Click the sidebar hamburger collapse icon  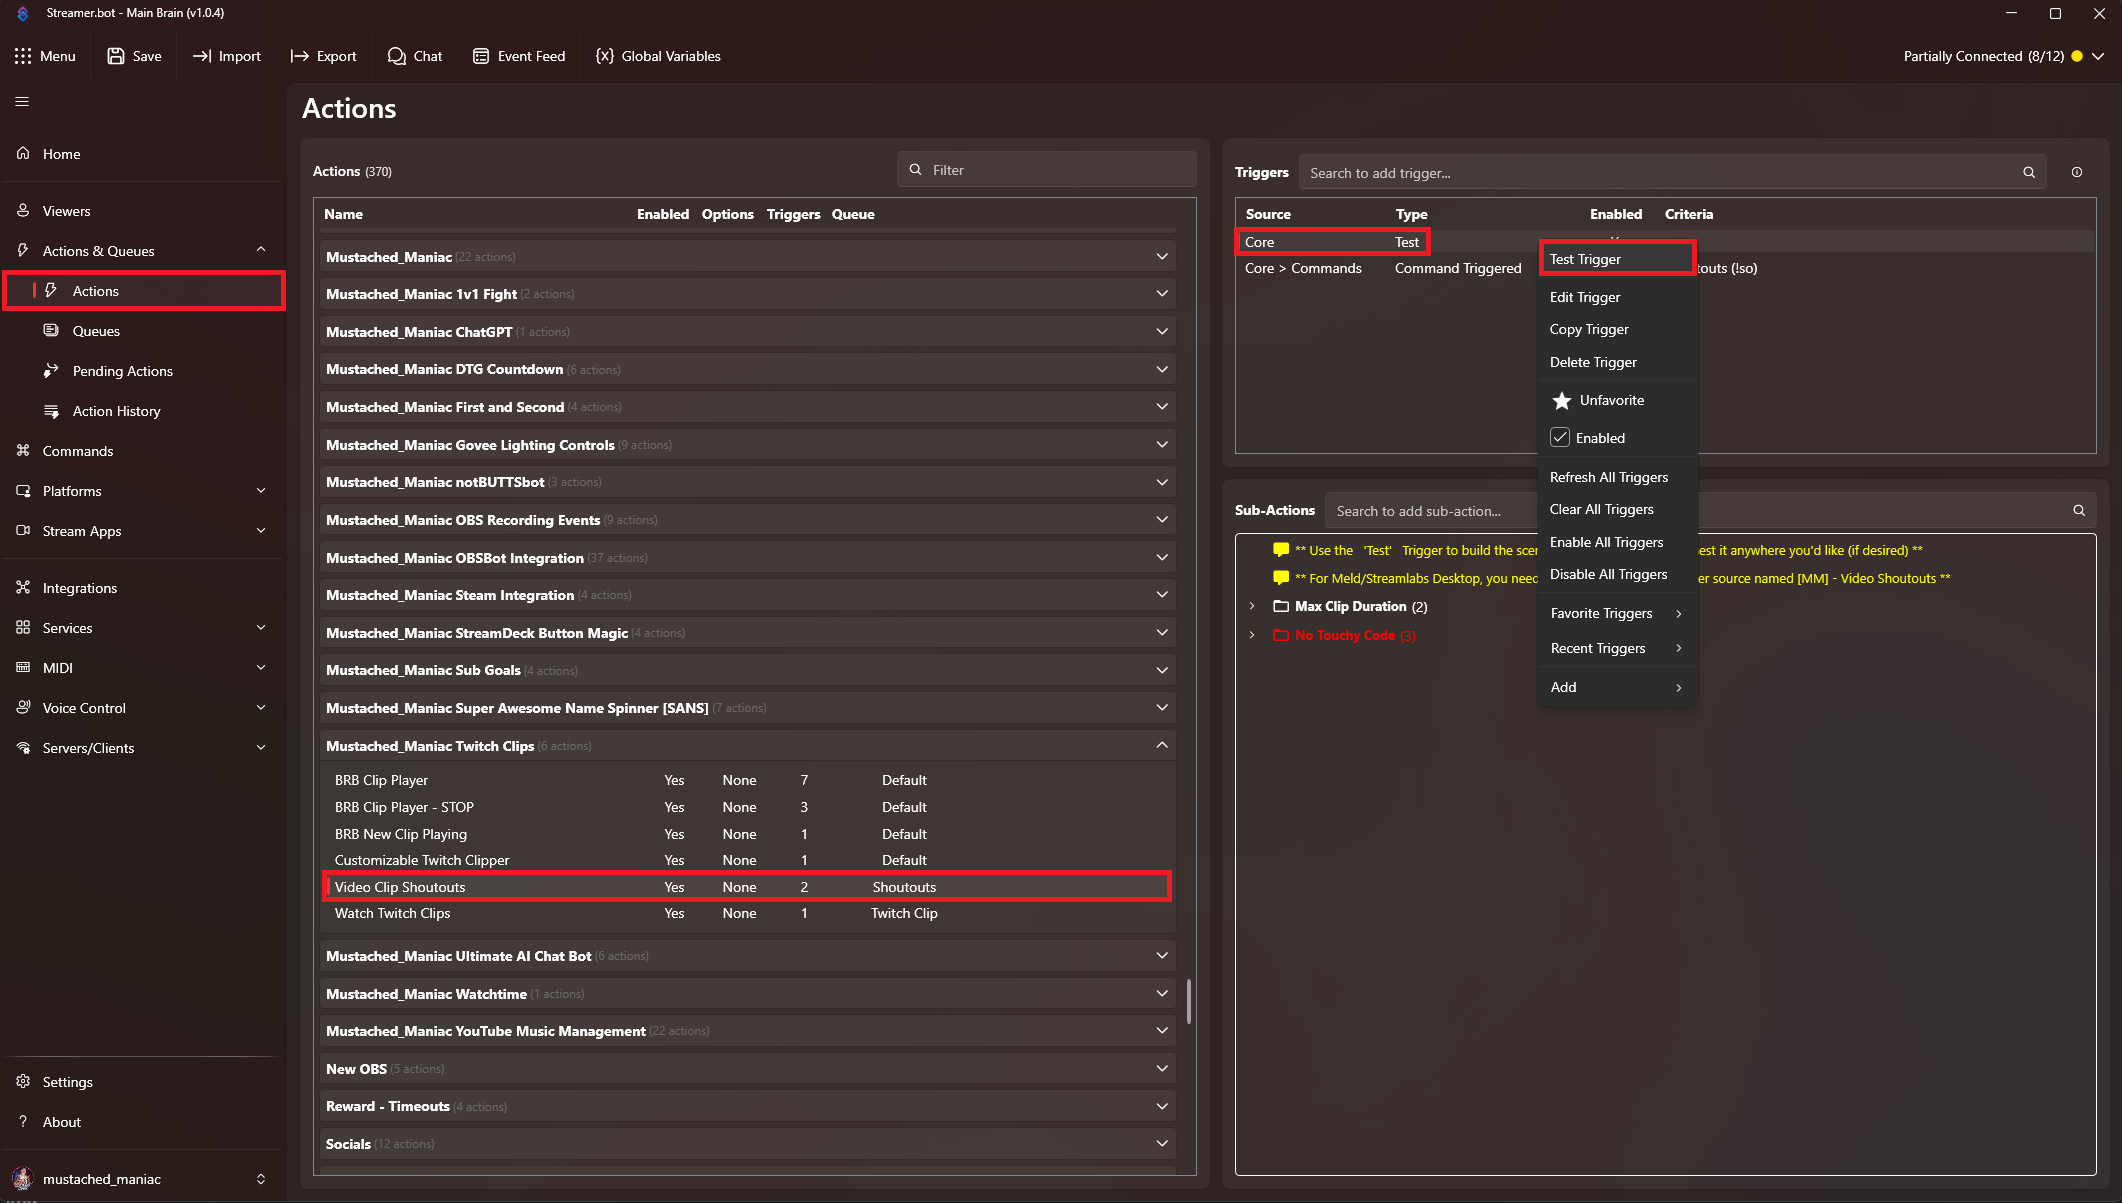(x=22, y=101)
